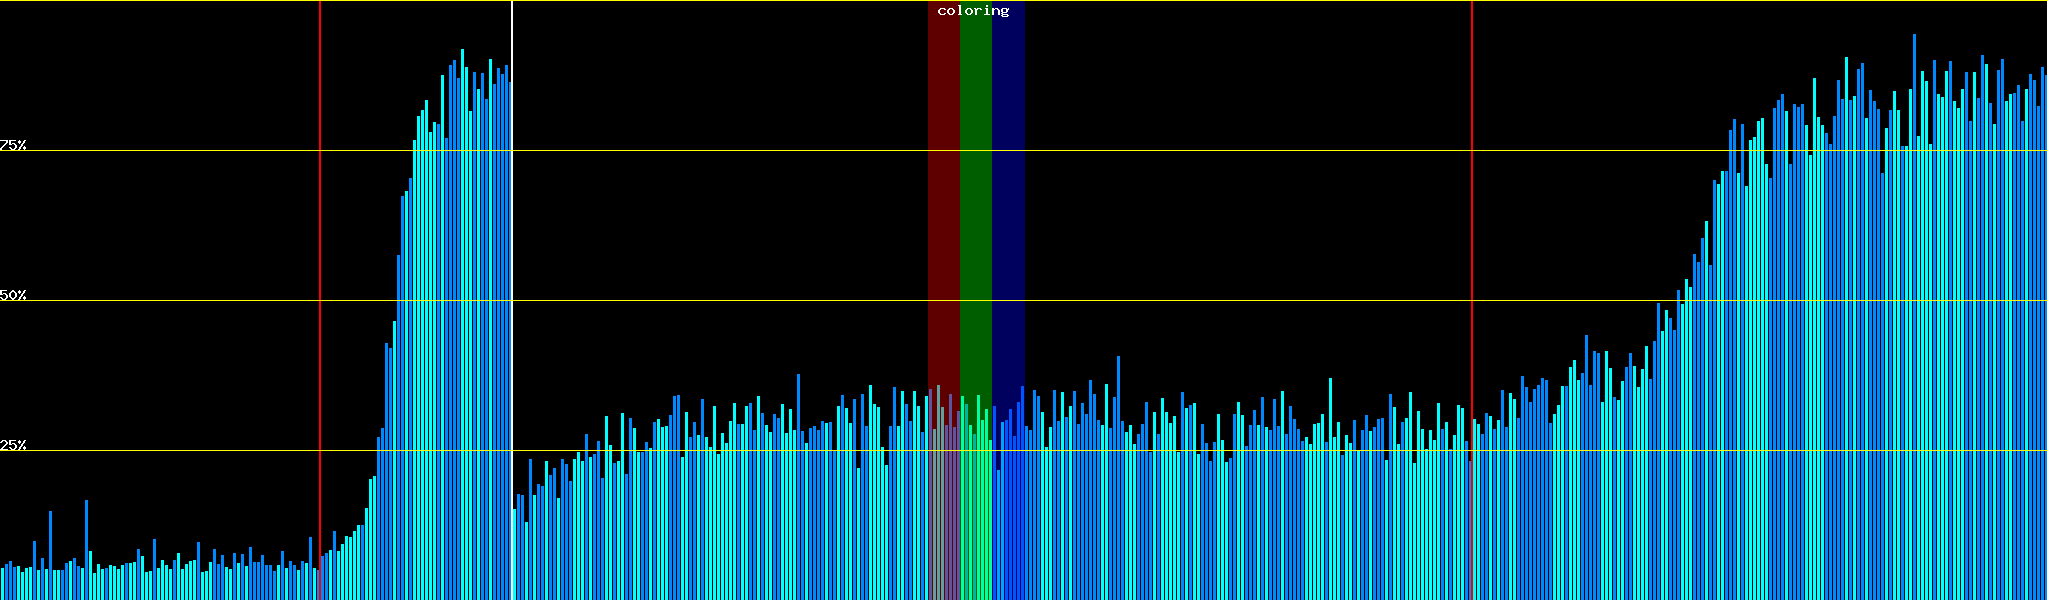Click the 50% axis label
The width and height of the screenshot is (2048, 600).
(13, 295)
